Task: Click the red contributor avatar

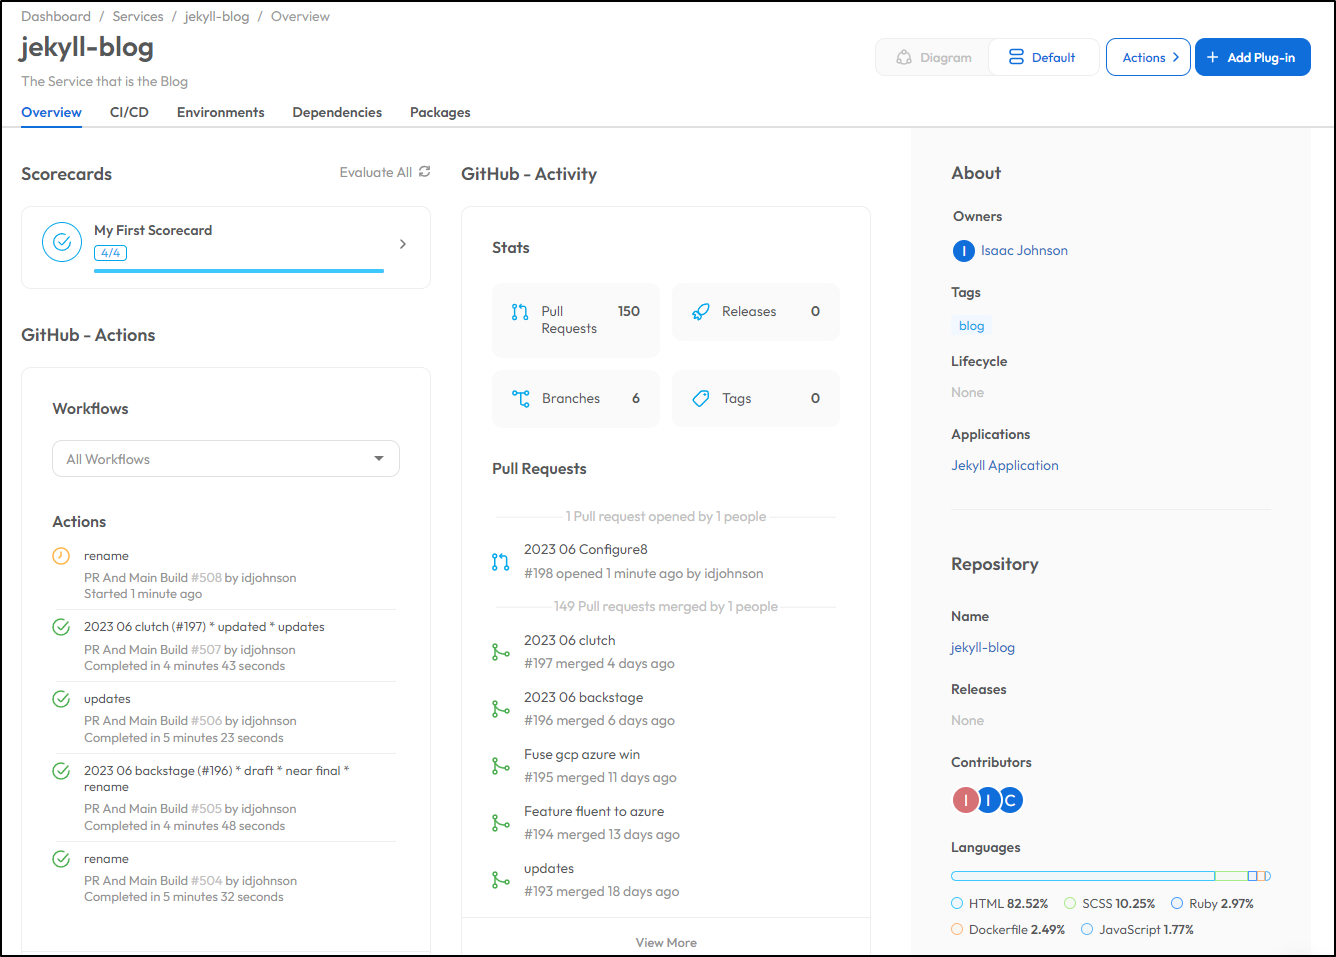Action: [x=965, y=800]
